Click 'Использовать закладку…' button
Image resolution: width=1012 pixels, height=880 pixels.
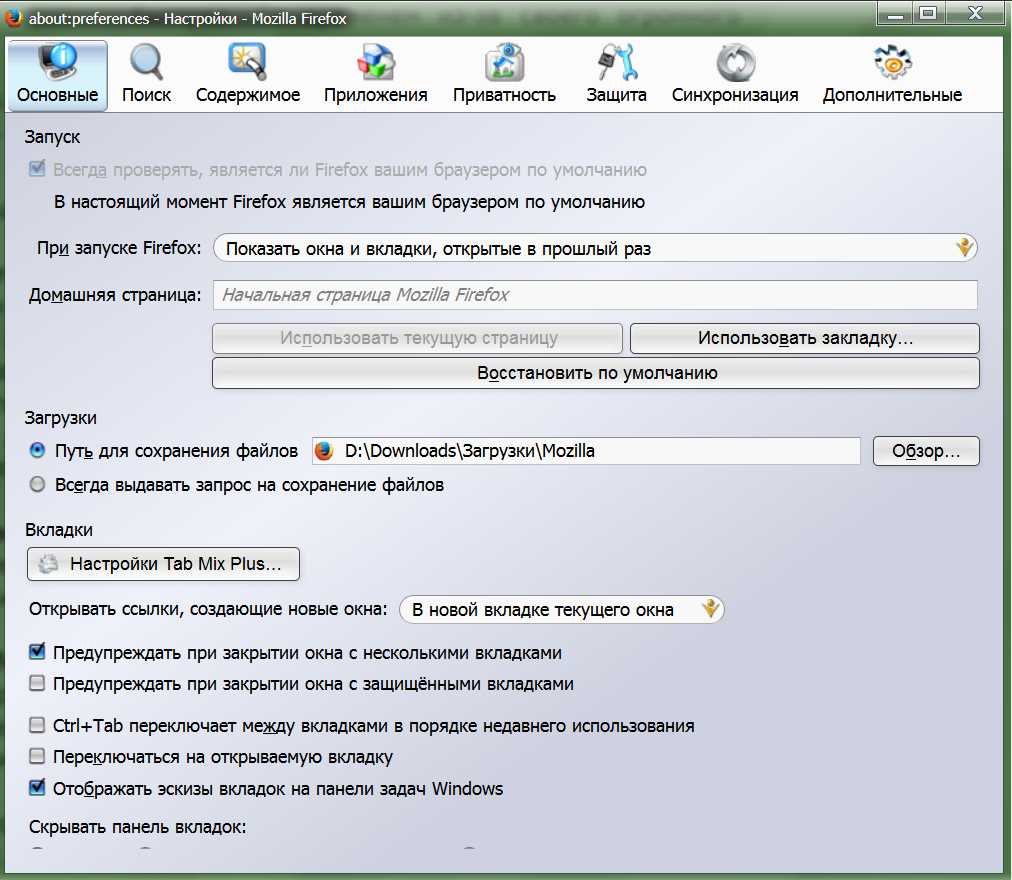(804, 338)
